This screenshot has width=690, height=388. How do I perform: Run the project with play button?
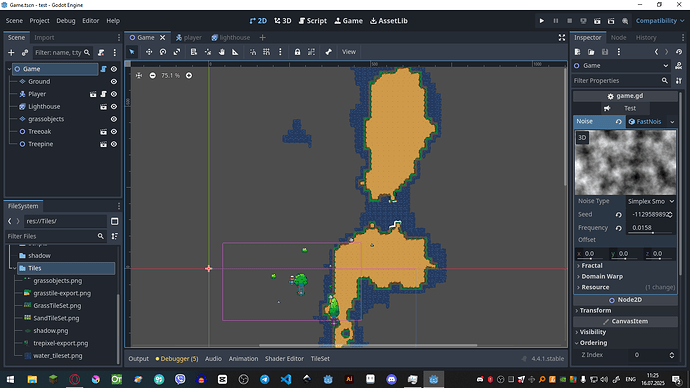click(x=542, y=21)
